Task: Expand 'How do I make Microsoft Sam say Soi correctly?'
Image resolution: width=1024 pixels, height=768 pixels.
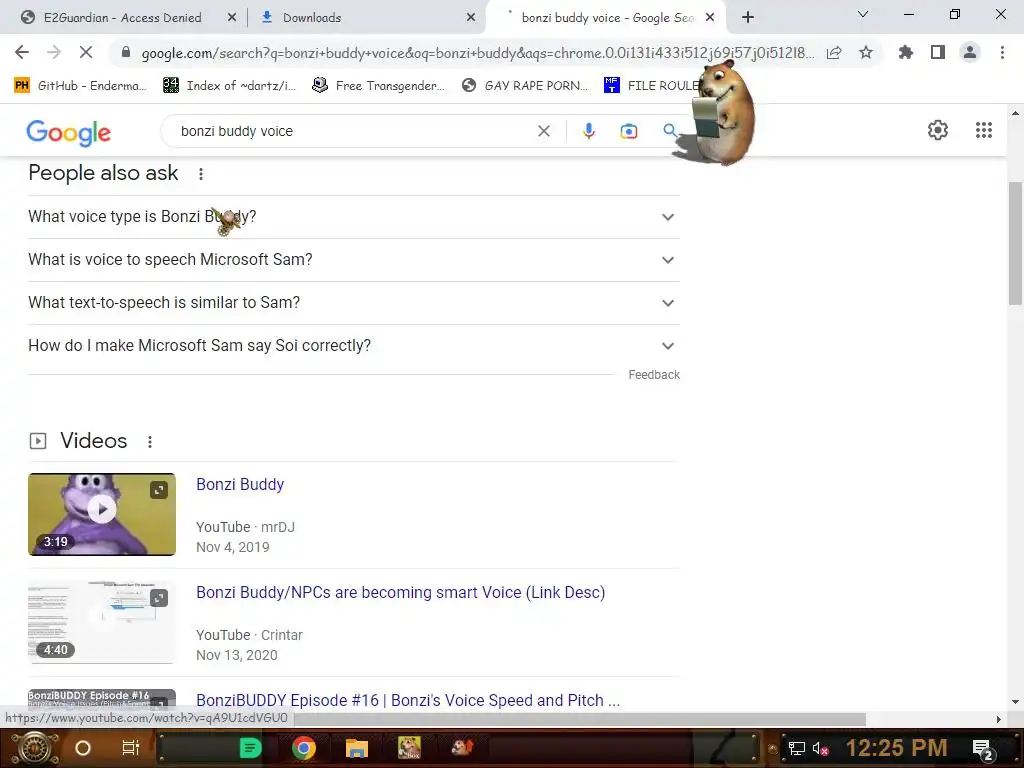Action: click(353, 346)
